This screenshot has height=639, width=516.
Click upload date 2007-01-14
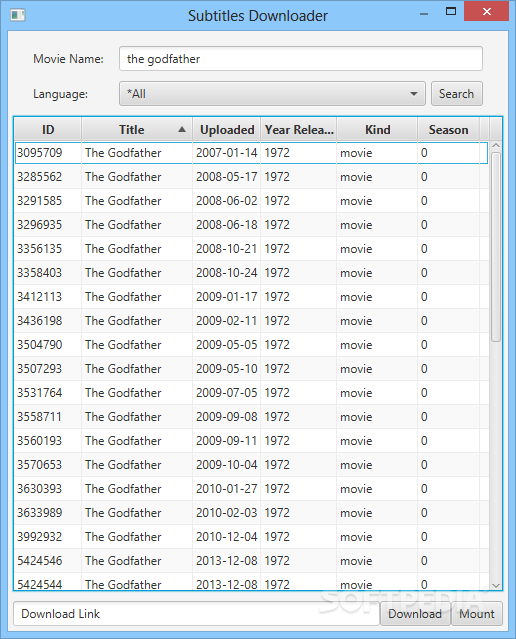click(x=227, y=153)
